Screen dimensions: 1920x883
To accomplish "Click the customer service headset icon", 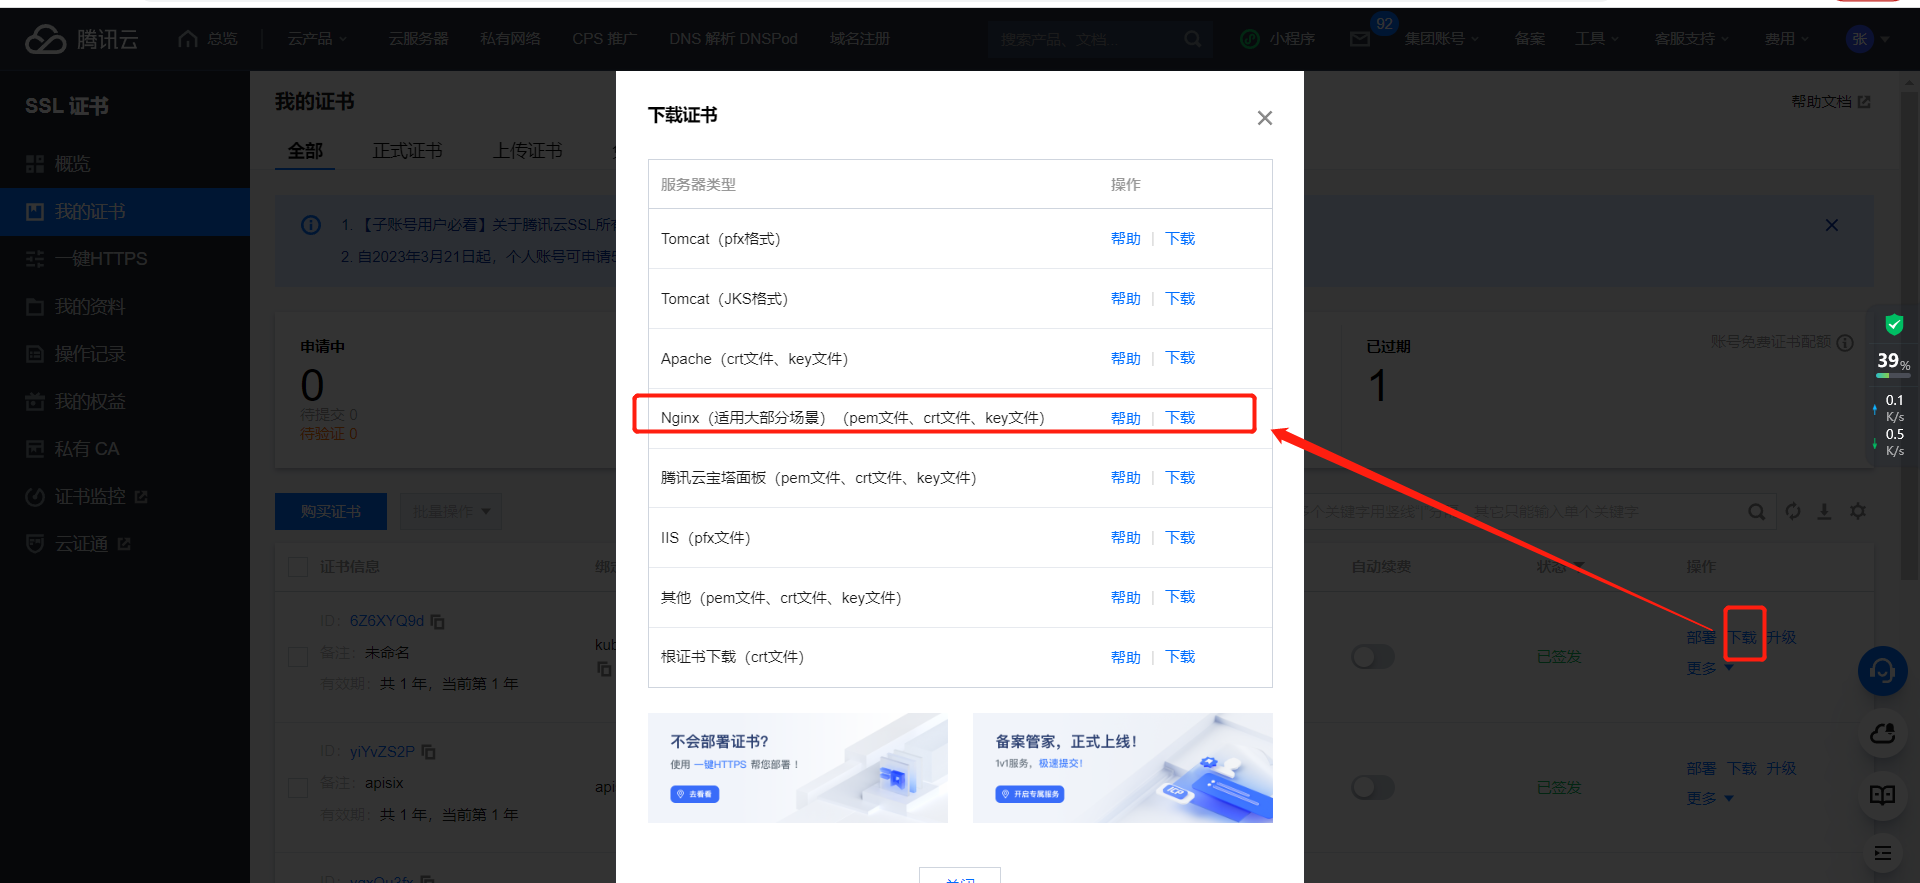I will pyautogui.click(x=1882, y=670).
